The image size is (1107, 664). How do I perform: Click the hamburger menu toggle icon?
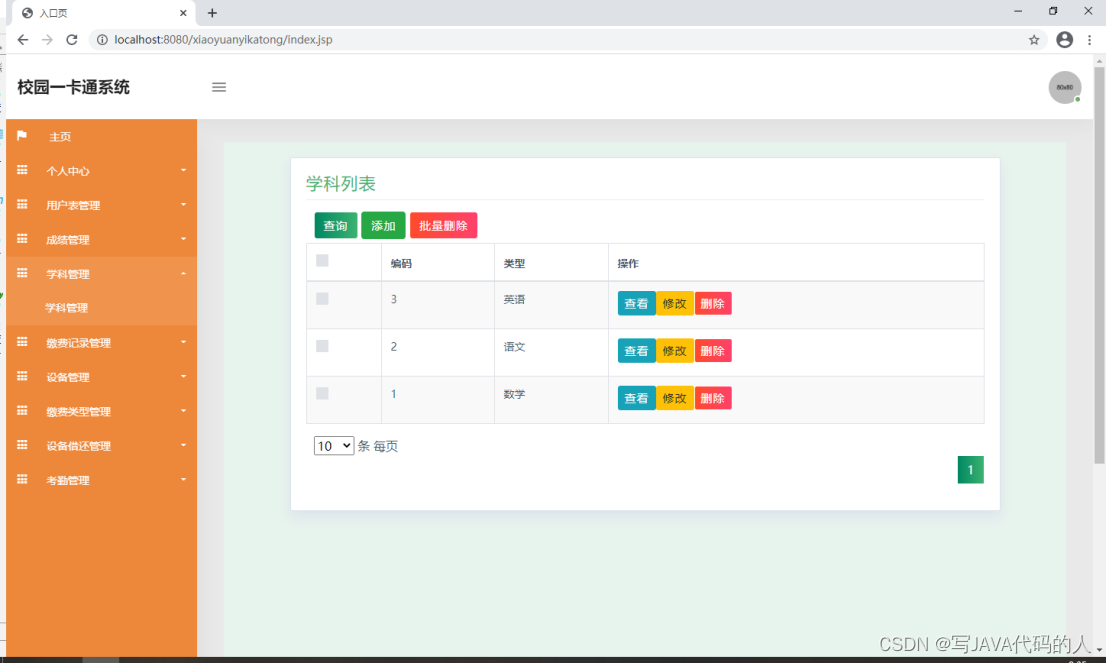tap(219, 87)
